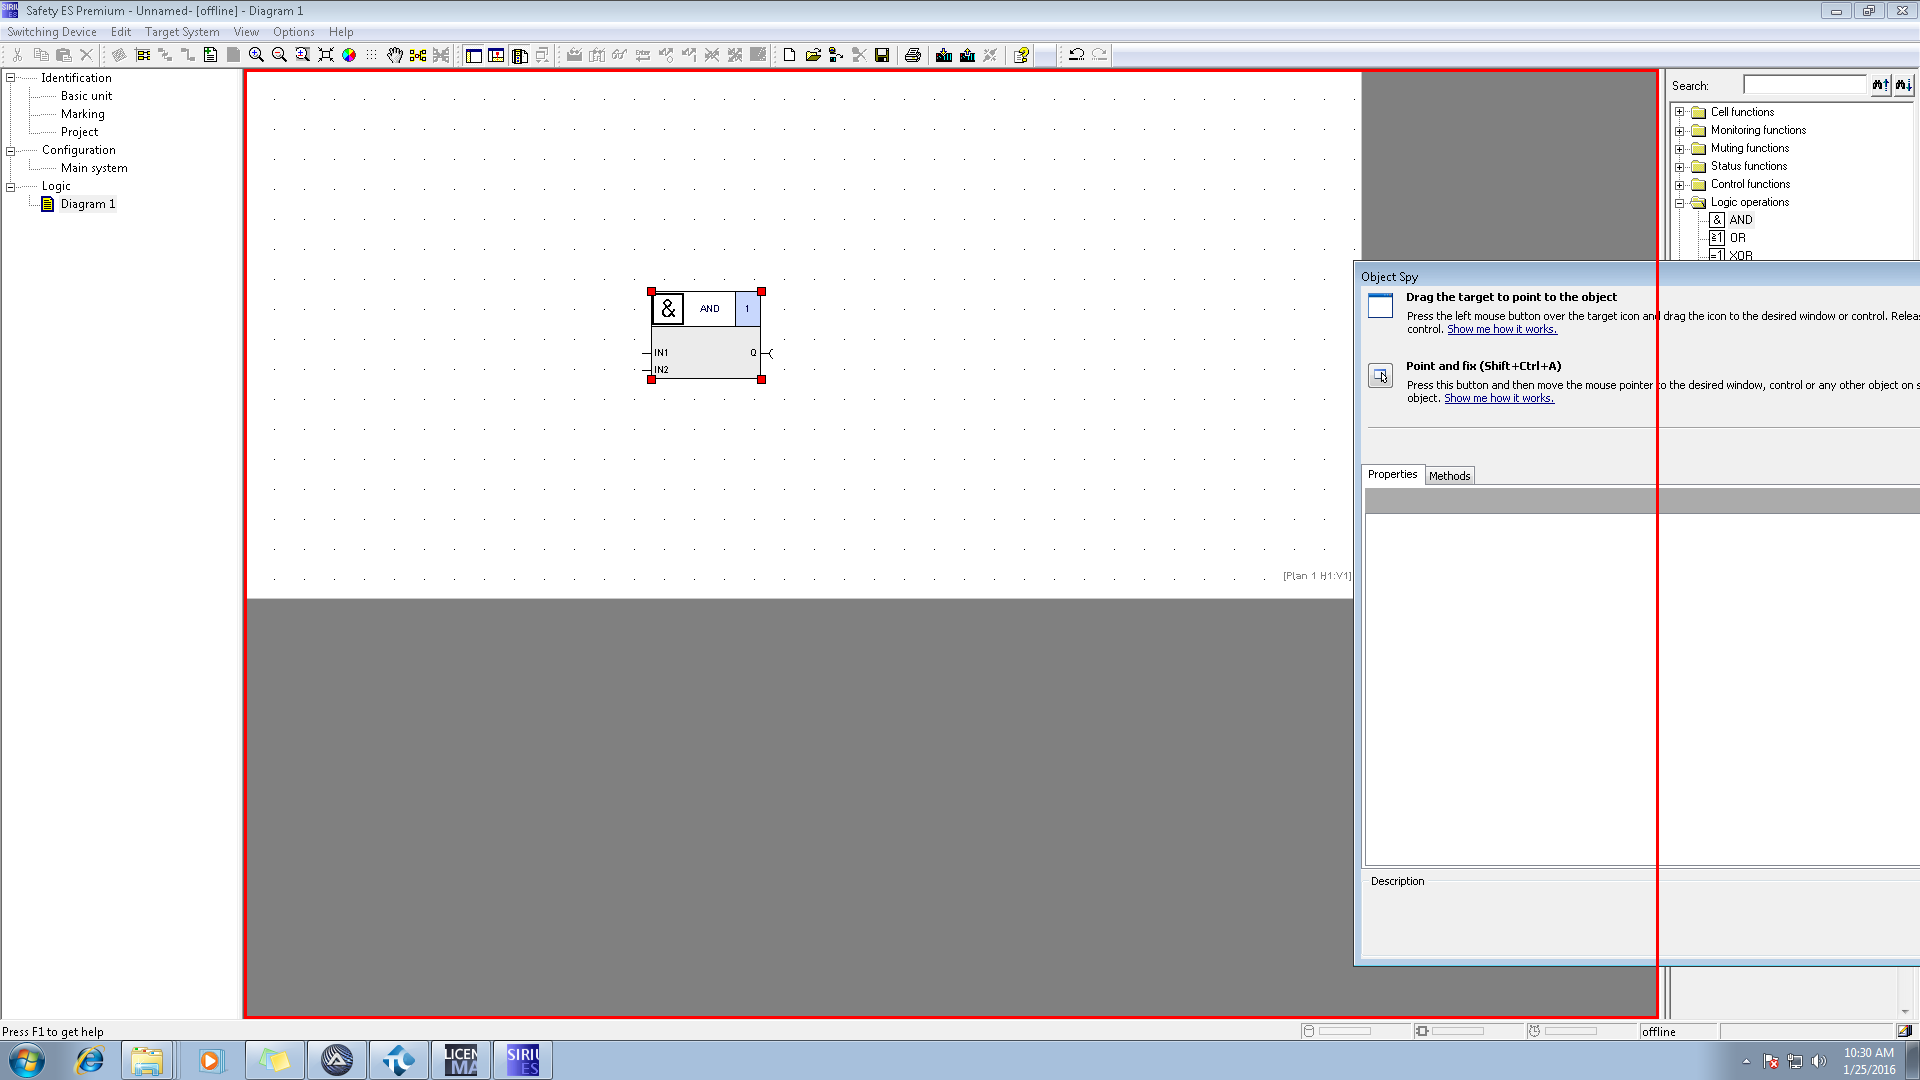
Task: Toggle the grid dots display icon
Action: [372, 55]
